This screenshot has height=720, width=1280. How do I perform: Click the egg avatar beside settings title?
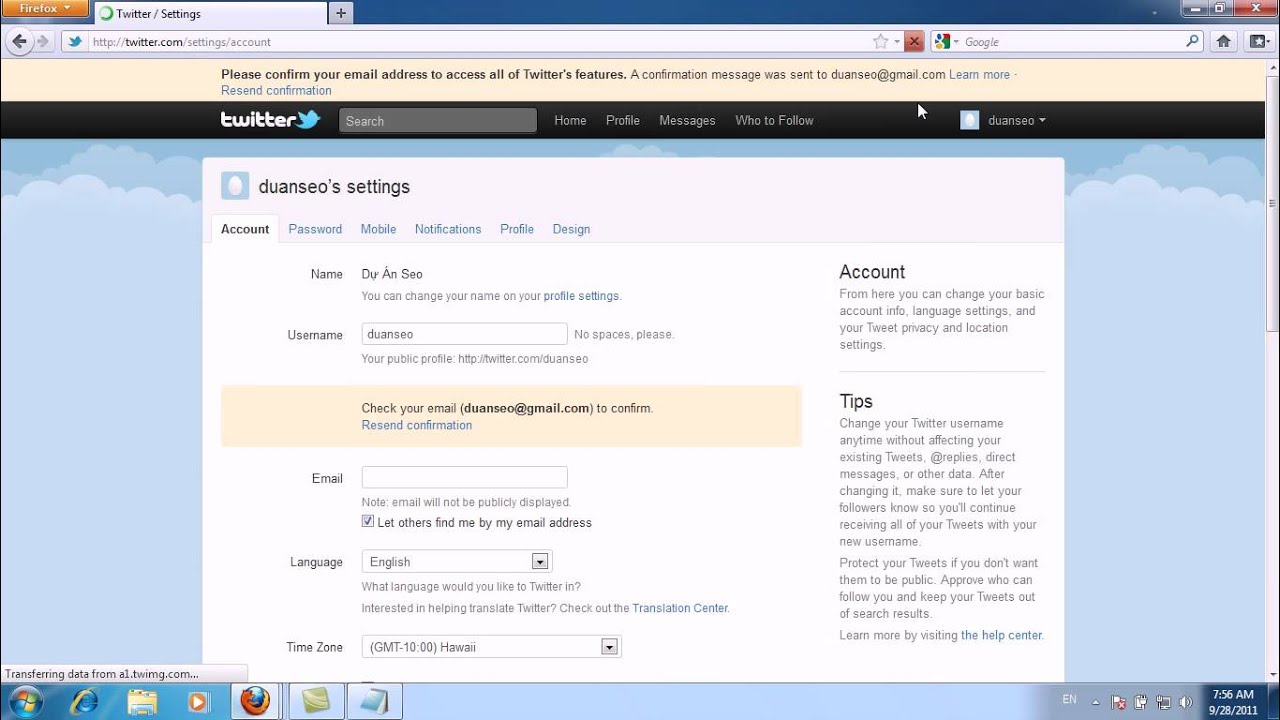[x=235, y=186]
